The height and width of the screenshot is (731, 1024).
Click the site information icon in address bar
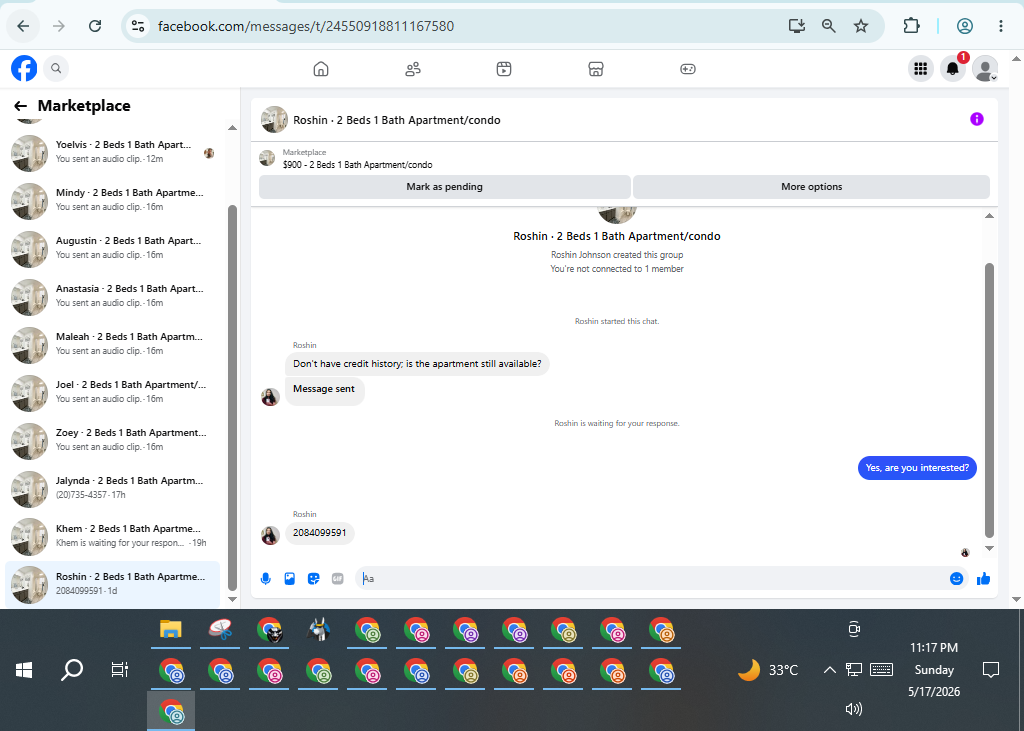tap(138, 26)
